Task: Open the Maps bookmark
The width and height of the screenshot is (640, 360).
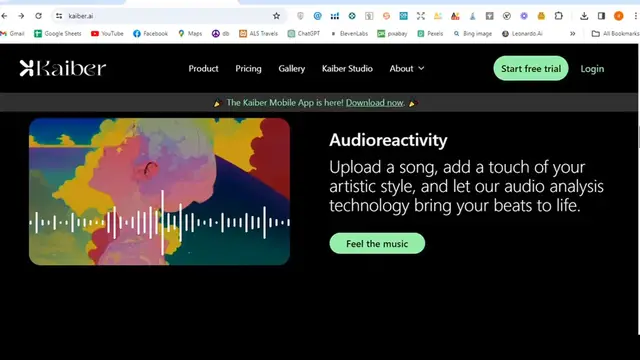Action: point(190,33)
